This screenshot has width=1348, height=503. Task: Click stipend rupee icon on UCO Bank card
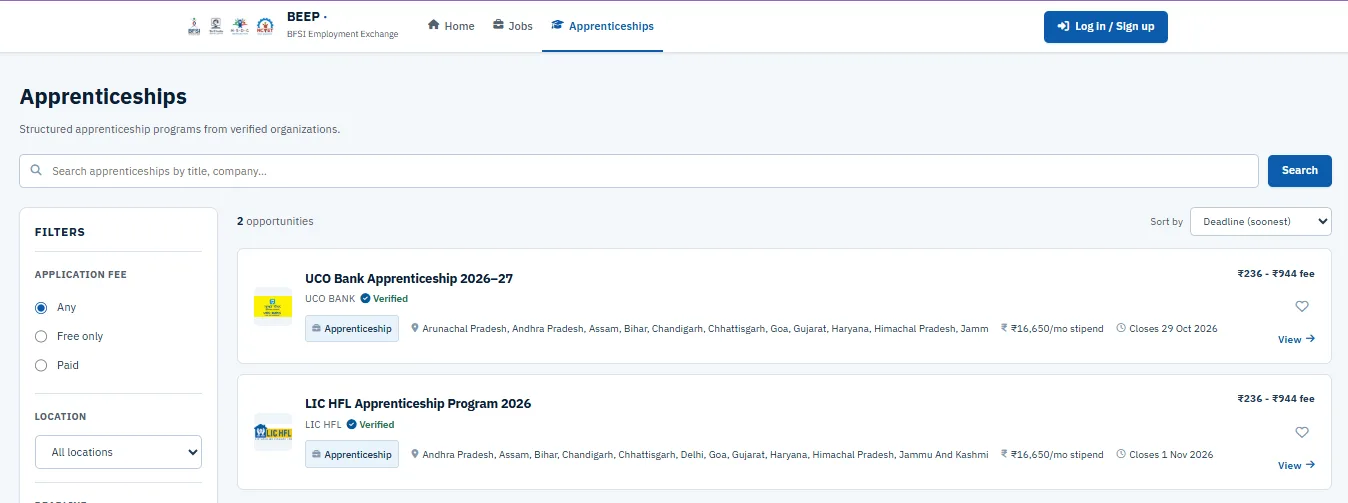pos(1005,328)
